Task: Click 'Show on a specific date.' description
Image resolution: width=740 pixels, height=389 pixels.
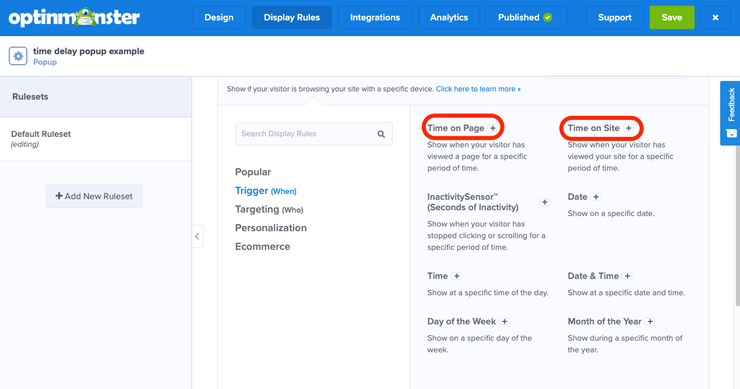Action: click(x=611, y=213)
